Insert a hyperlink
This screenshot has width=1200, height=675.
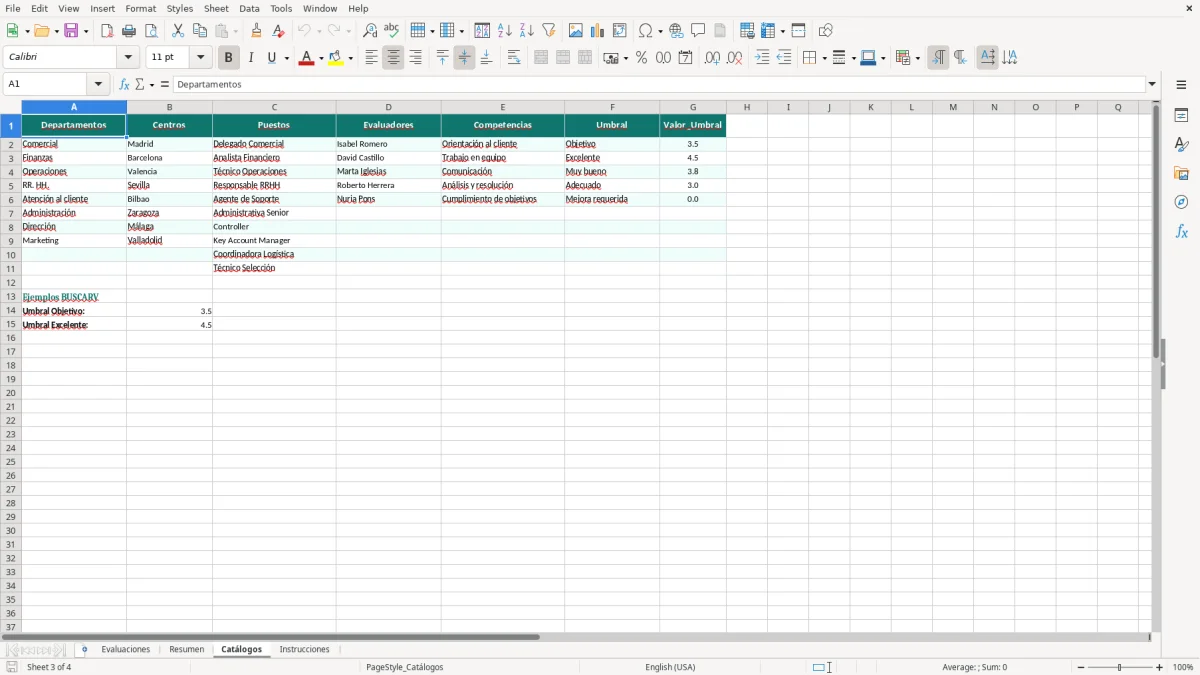[676, 31]
